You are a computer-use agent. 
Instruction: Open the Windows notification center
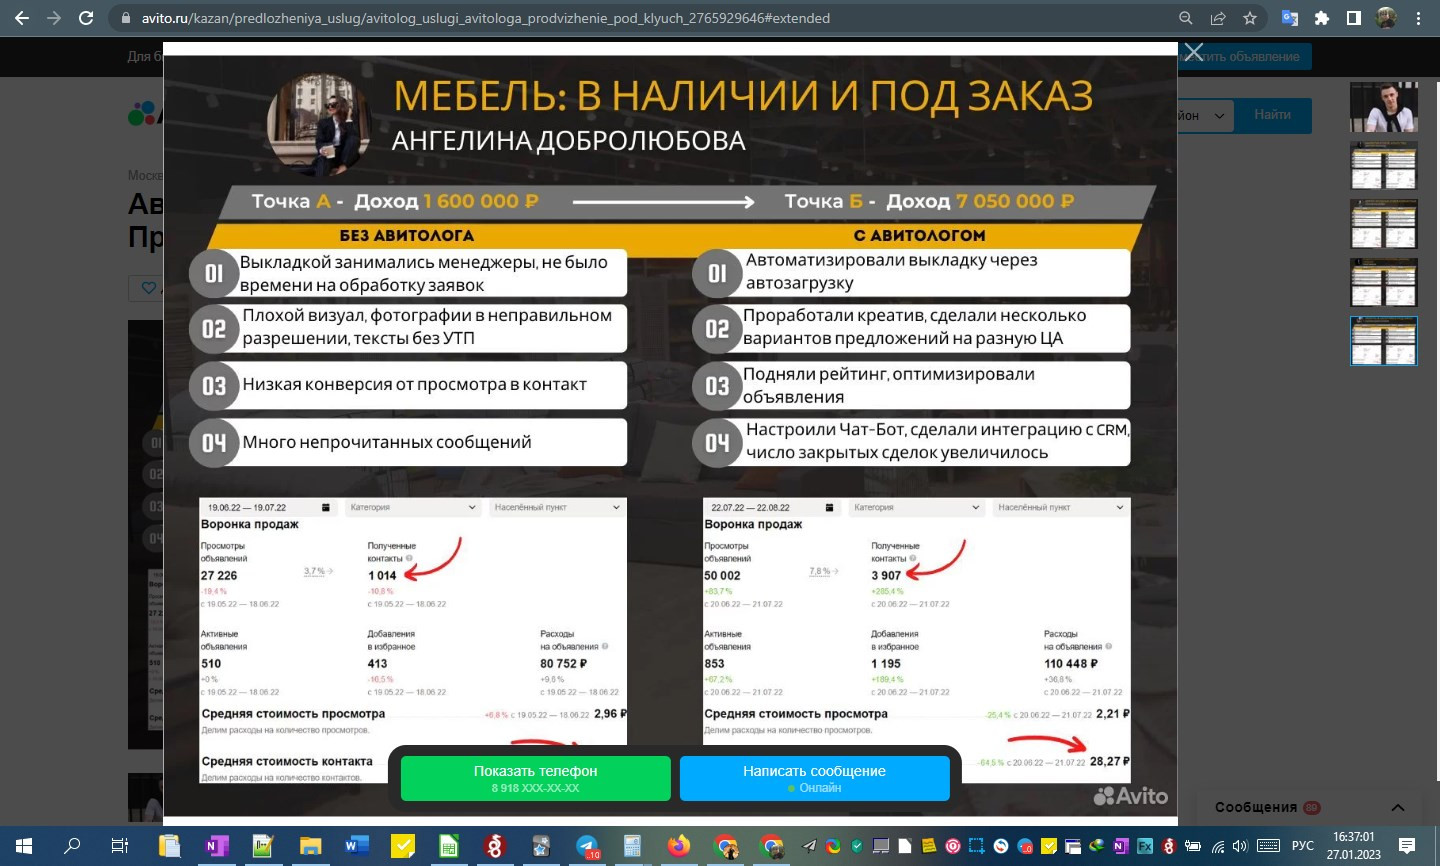(x=1406, y=846)
